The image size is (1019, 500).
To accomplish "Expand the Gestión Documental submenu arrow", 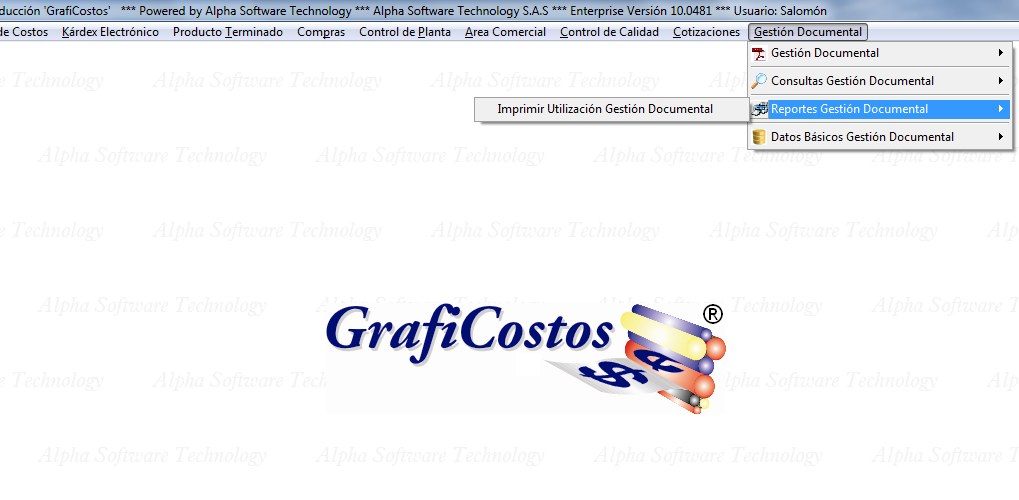I will (x=1000, y=53).
